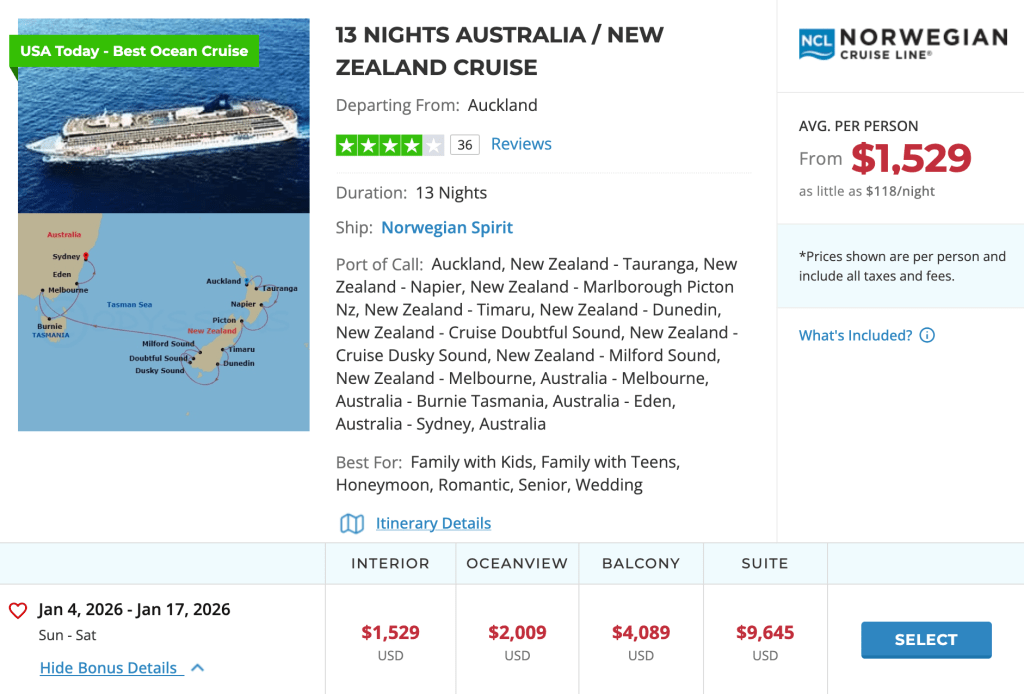The width and height of the screenshot is (1024, 694).
Task: Click the Interior column header
Action: click(390, 563)
